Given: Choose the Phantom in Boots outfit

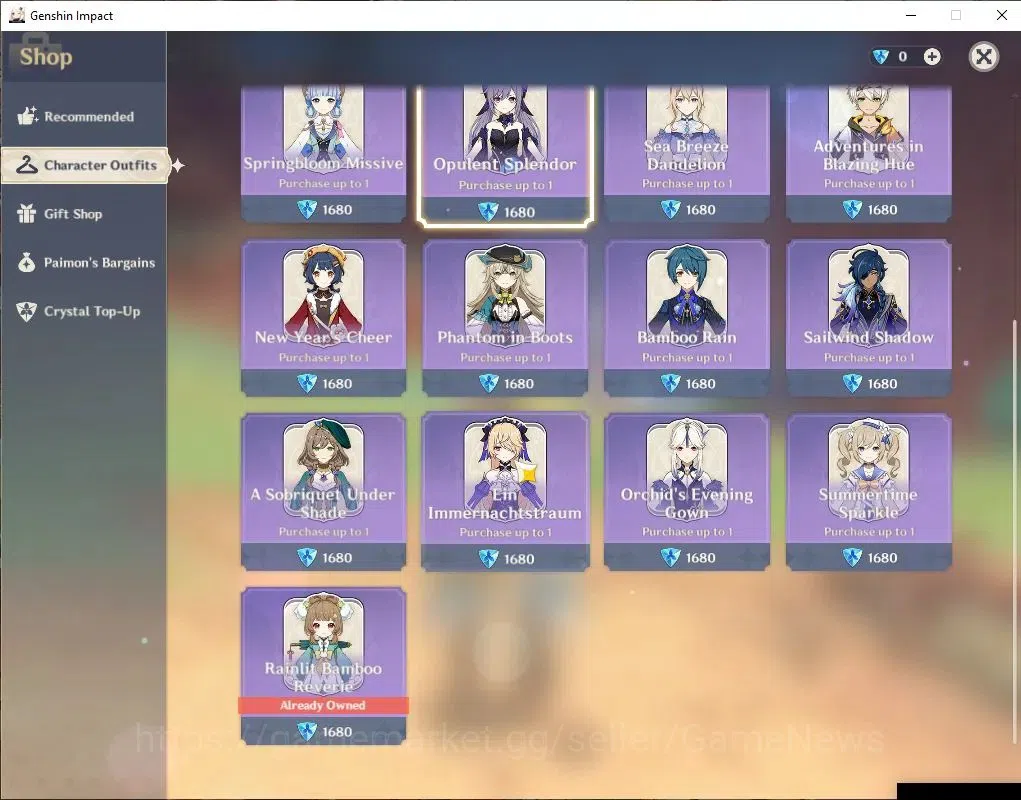Looking at the screenshot, I should [x=505, y=318].
